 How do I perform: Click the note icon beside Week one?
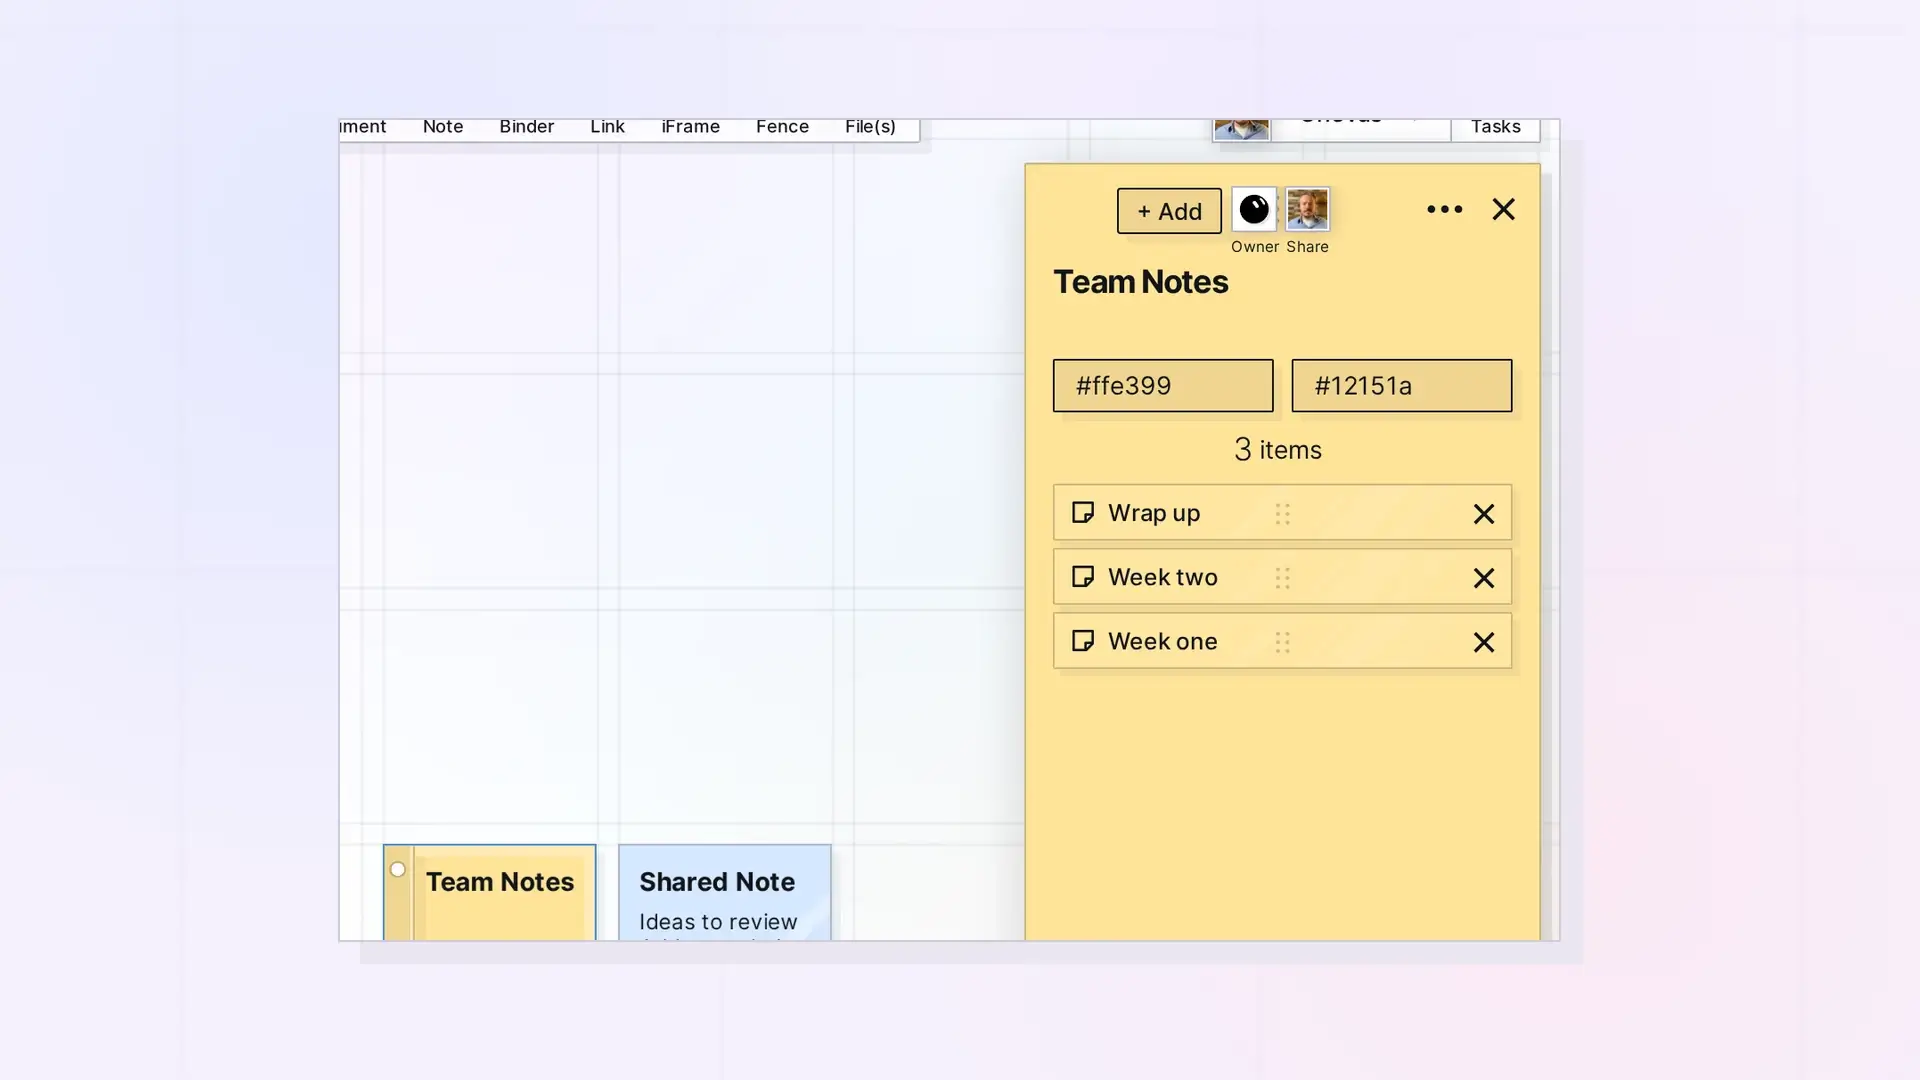(x=1082, y=640)
